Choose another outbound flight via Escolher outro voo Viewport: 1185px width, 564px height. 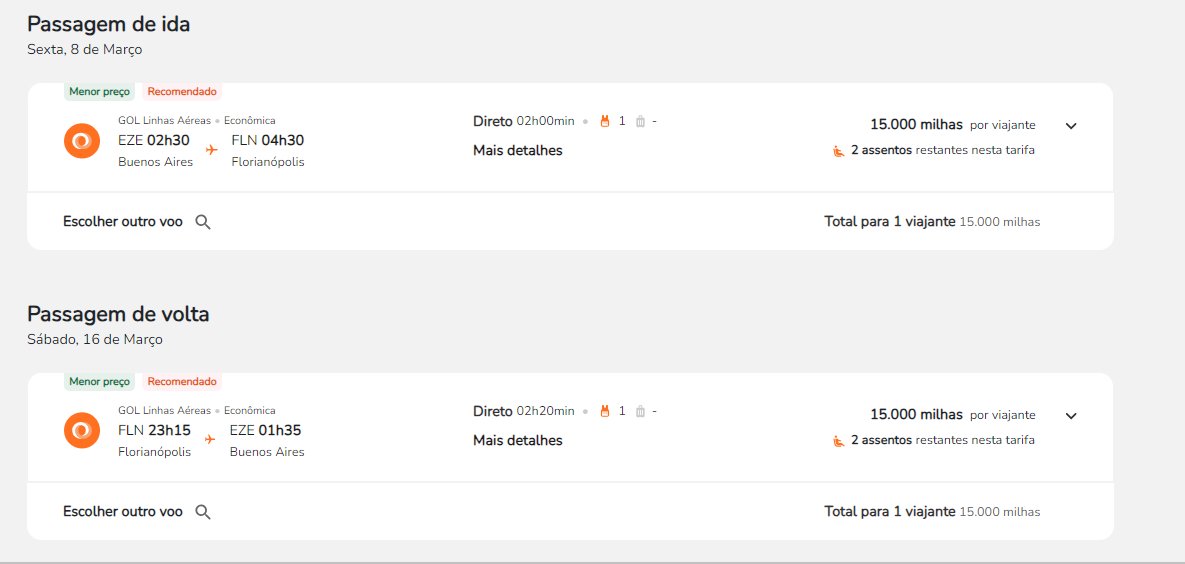(122, 222)
